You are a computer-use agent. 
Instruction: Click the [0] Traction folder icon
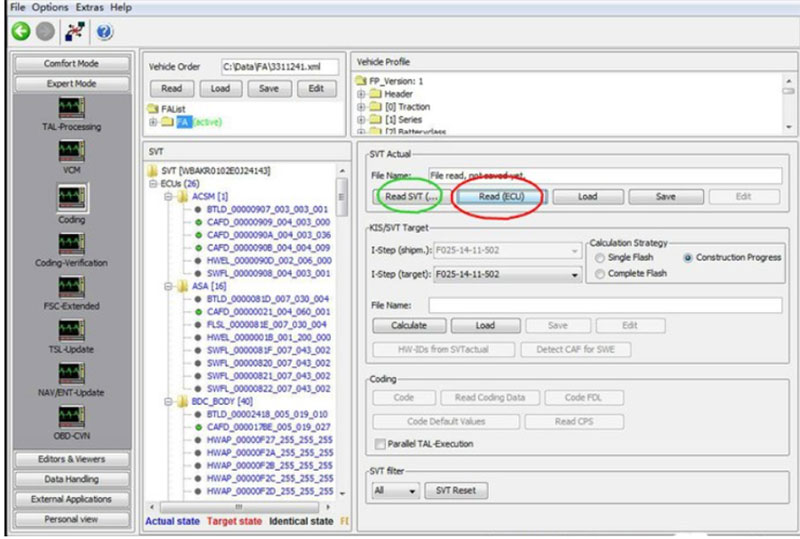pos(376,106)
